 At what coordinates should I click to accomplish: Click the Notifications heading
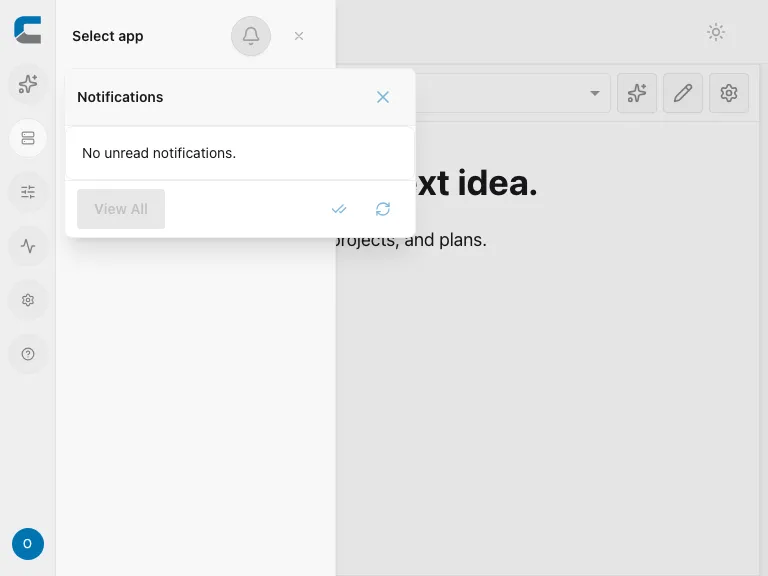coord(120,97)
